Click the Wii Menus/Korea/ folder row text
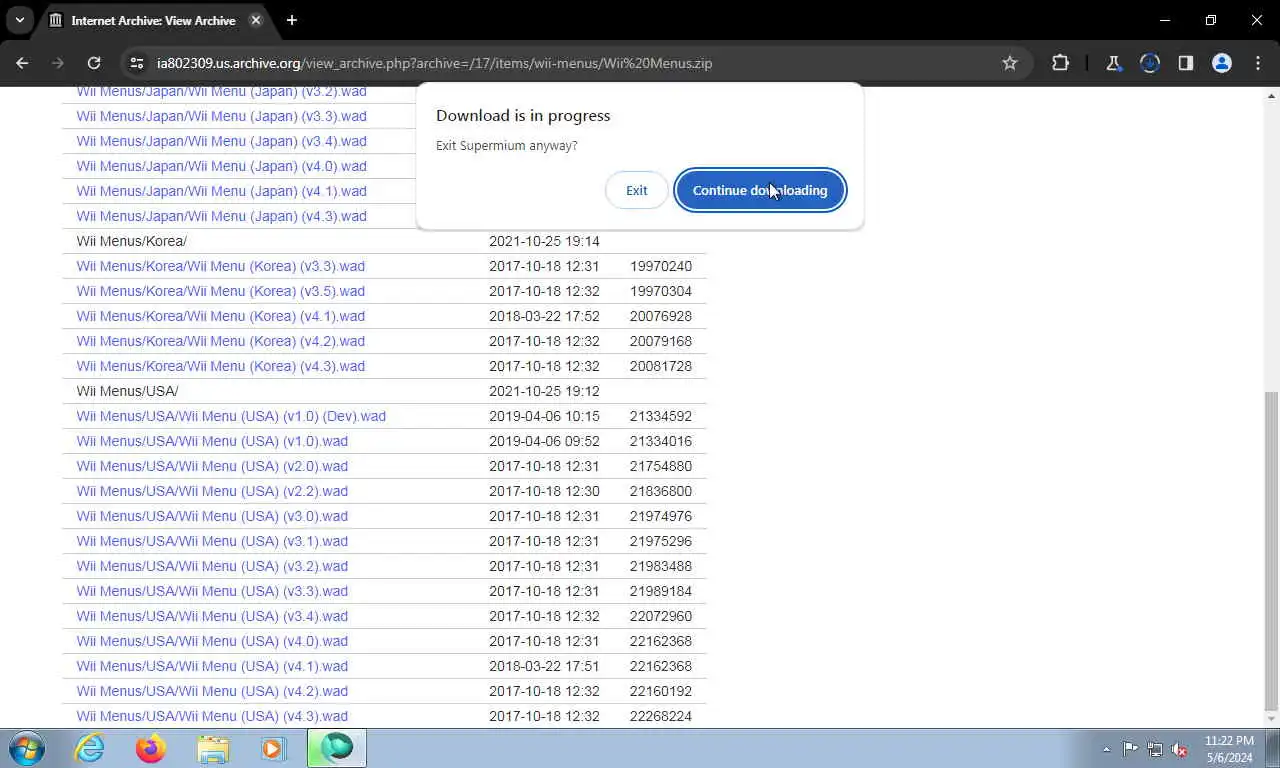The height and width of the screenshot is (768, 1280). [131, 241]
